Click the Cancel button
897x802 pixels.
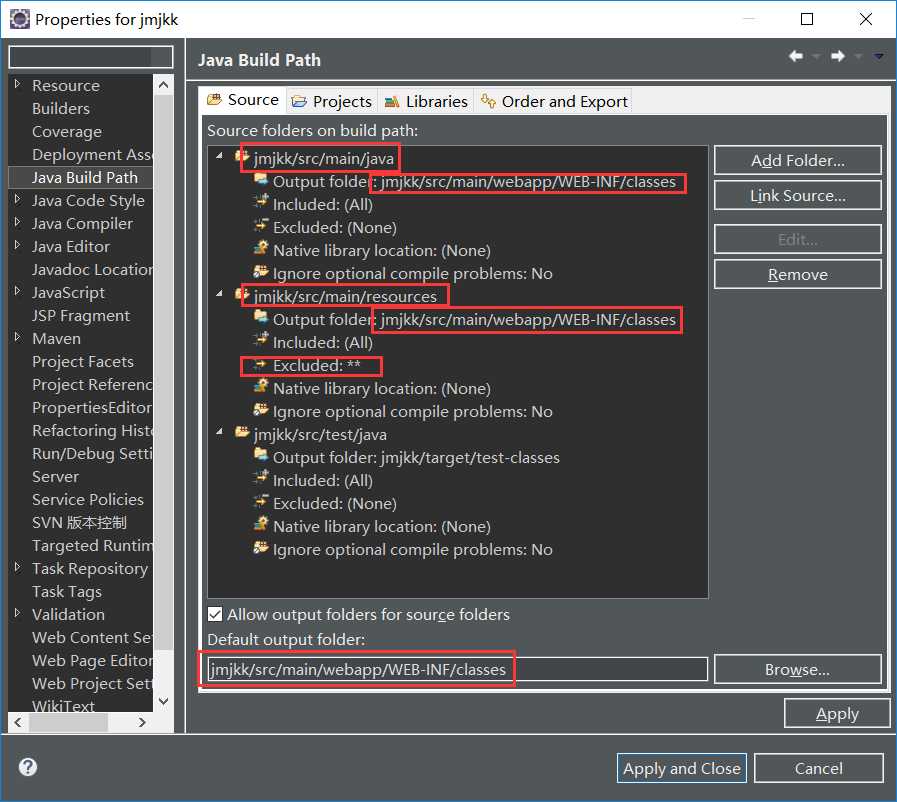[x=819, y=768]
